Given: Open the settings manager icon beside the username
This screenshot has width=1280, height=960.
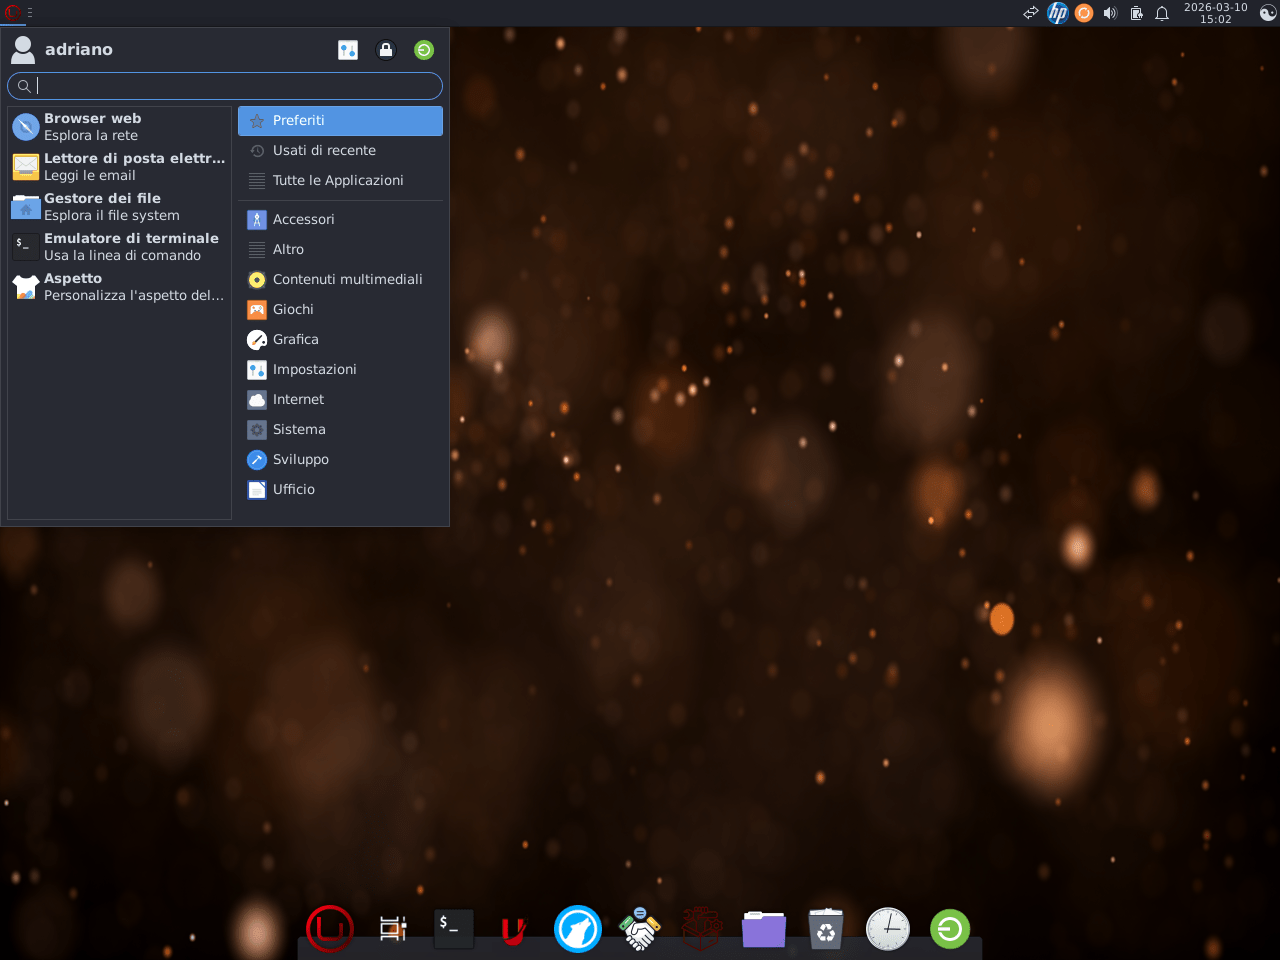Looking at the screenshot, I should (348, 50).
